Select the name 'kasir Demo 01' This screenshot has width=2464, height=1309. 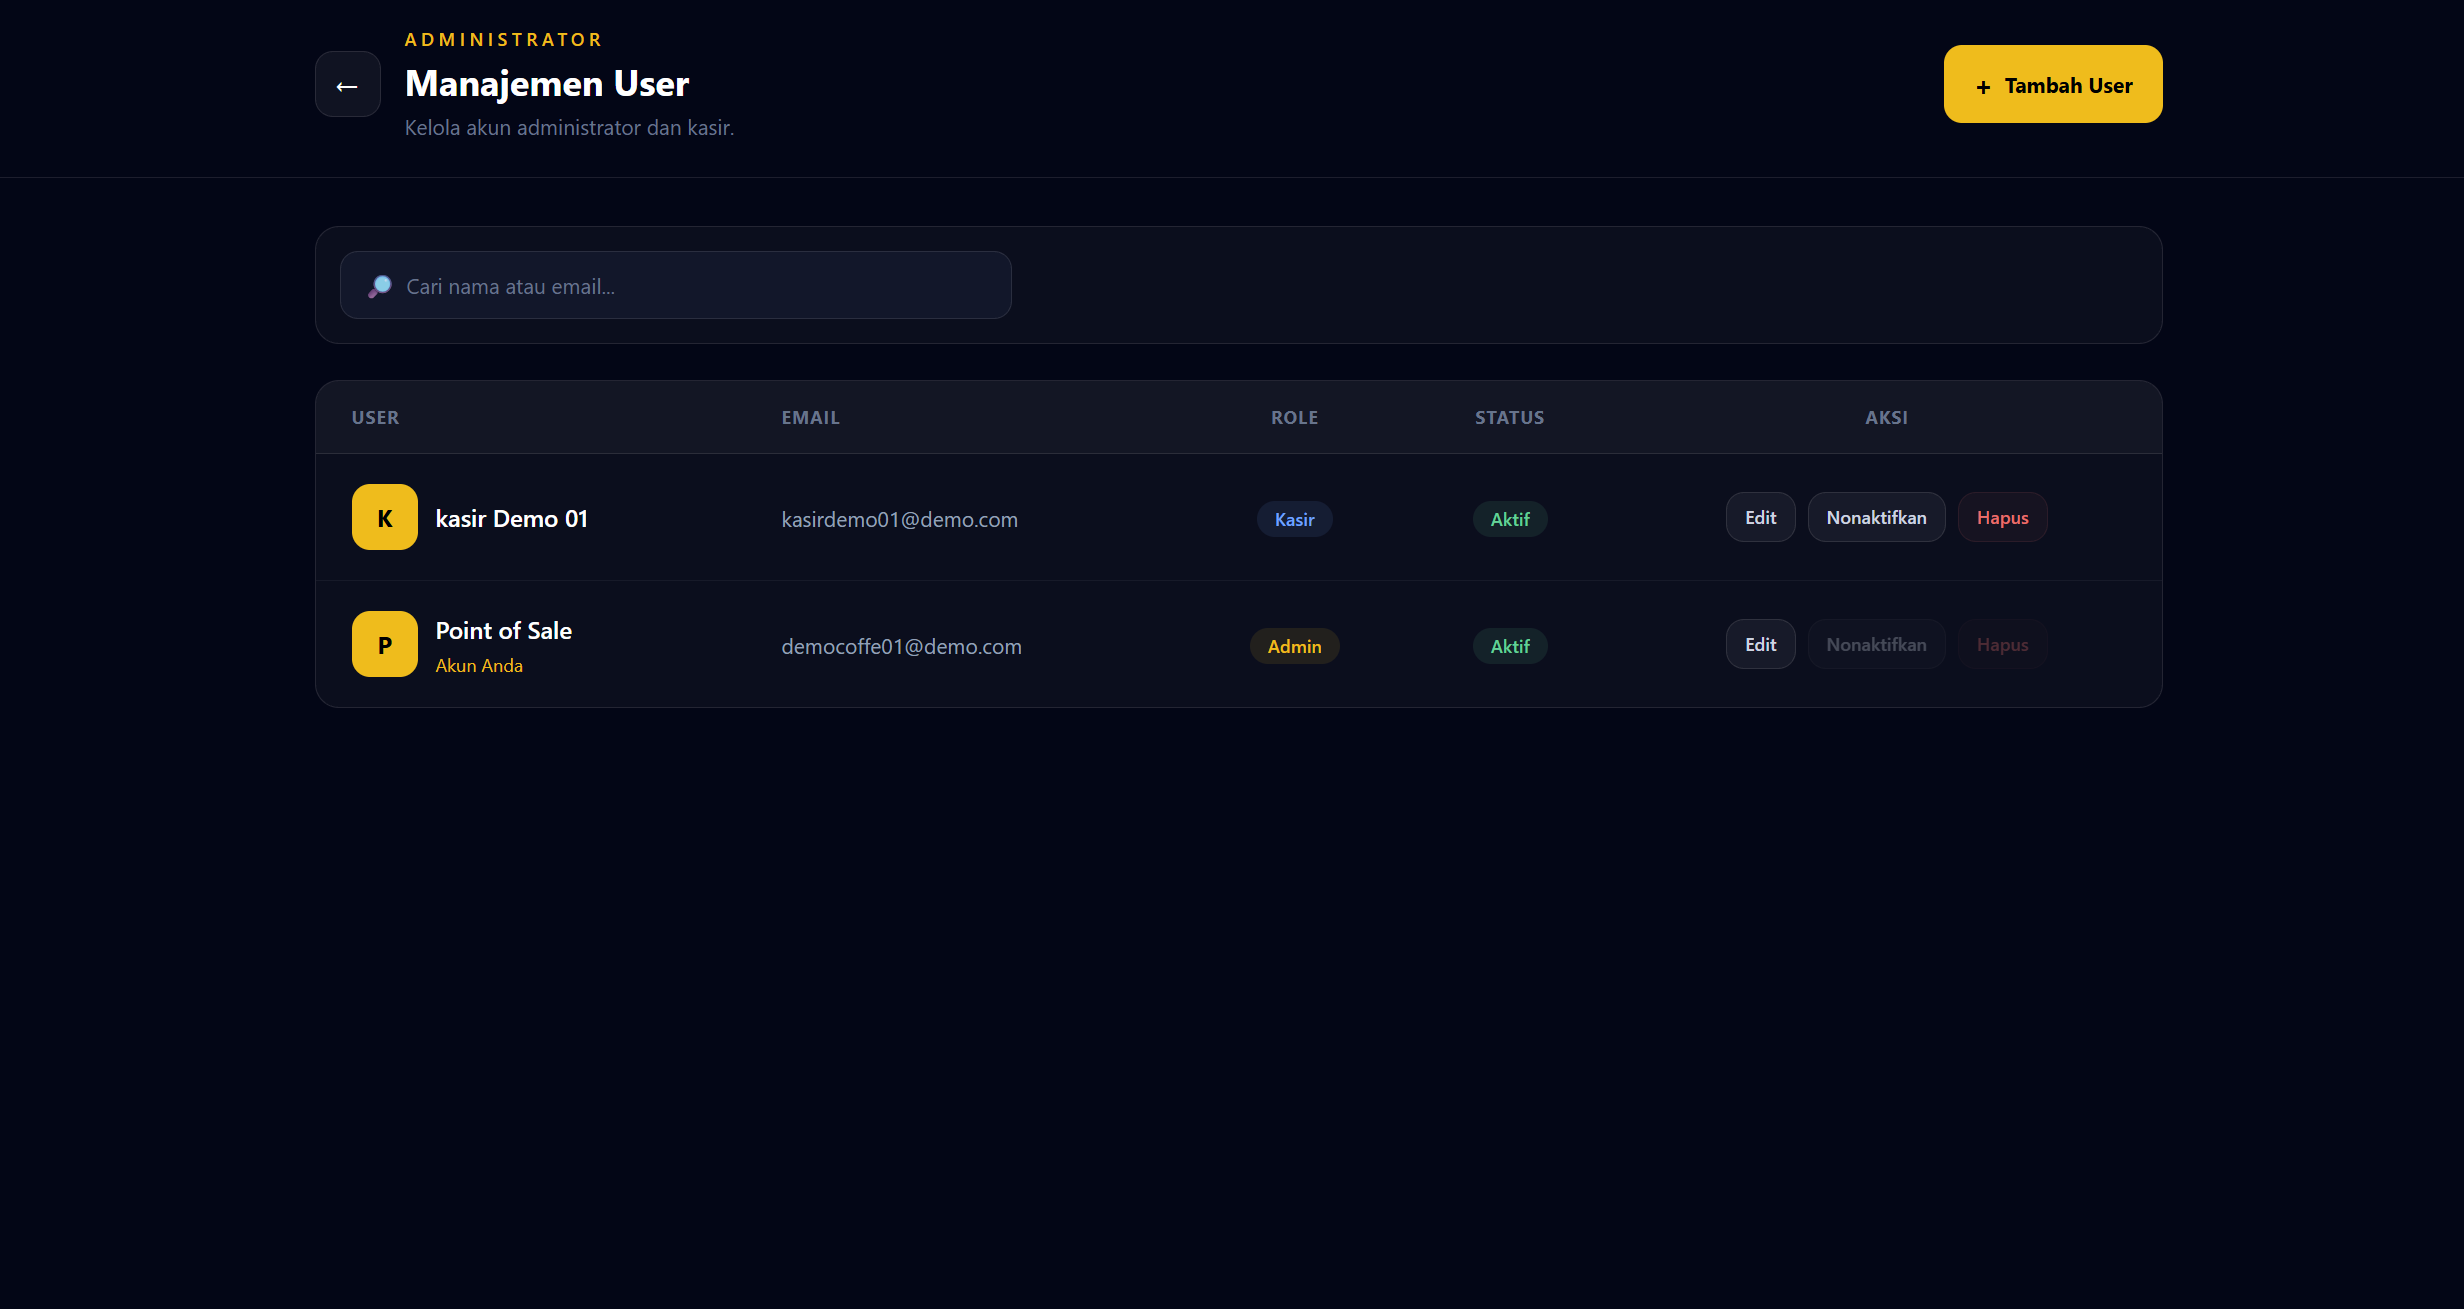tap(512, 518)
